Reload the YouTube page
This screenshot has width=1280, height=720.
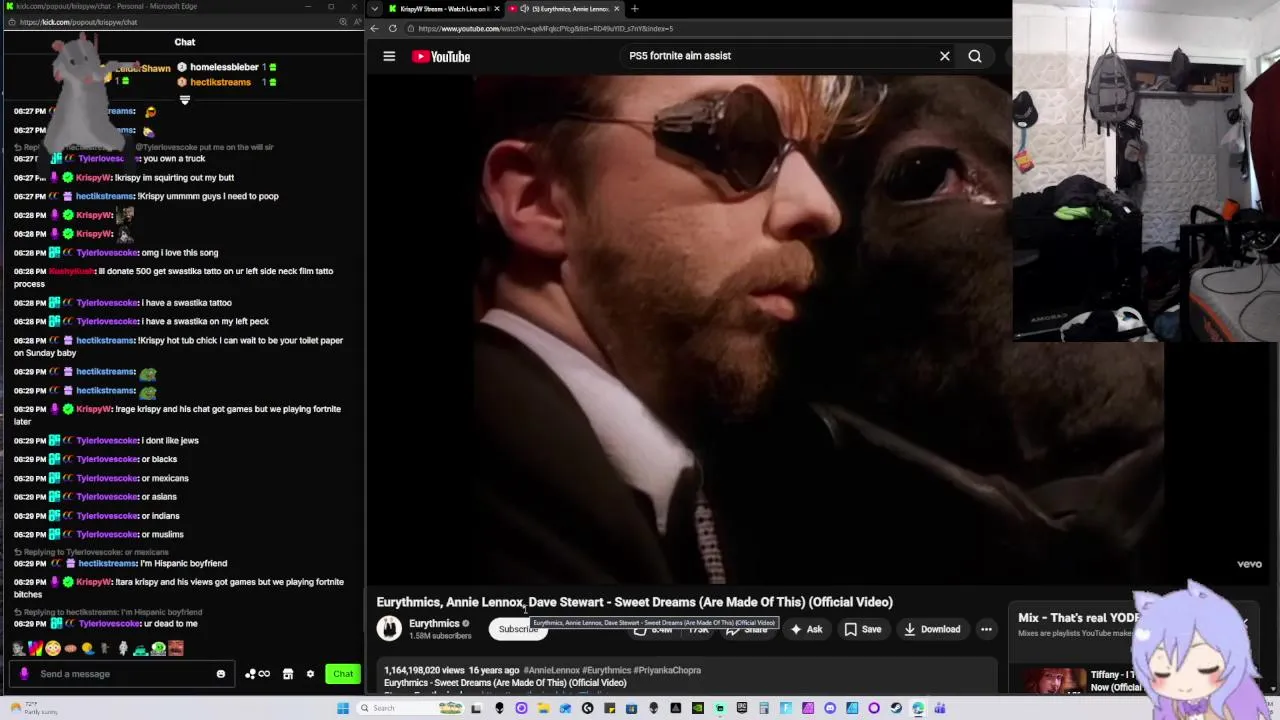tap(393, 28)
